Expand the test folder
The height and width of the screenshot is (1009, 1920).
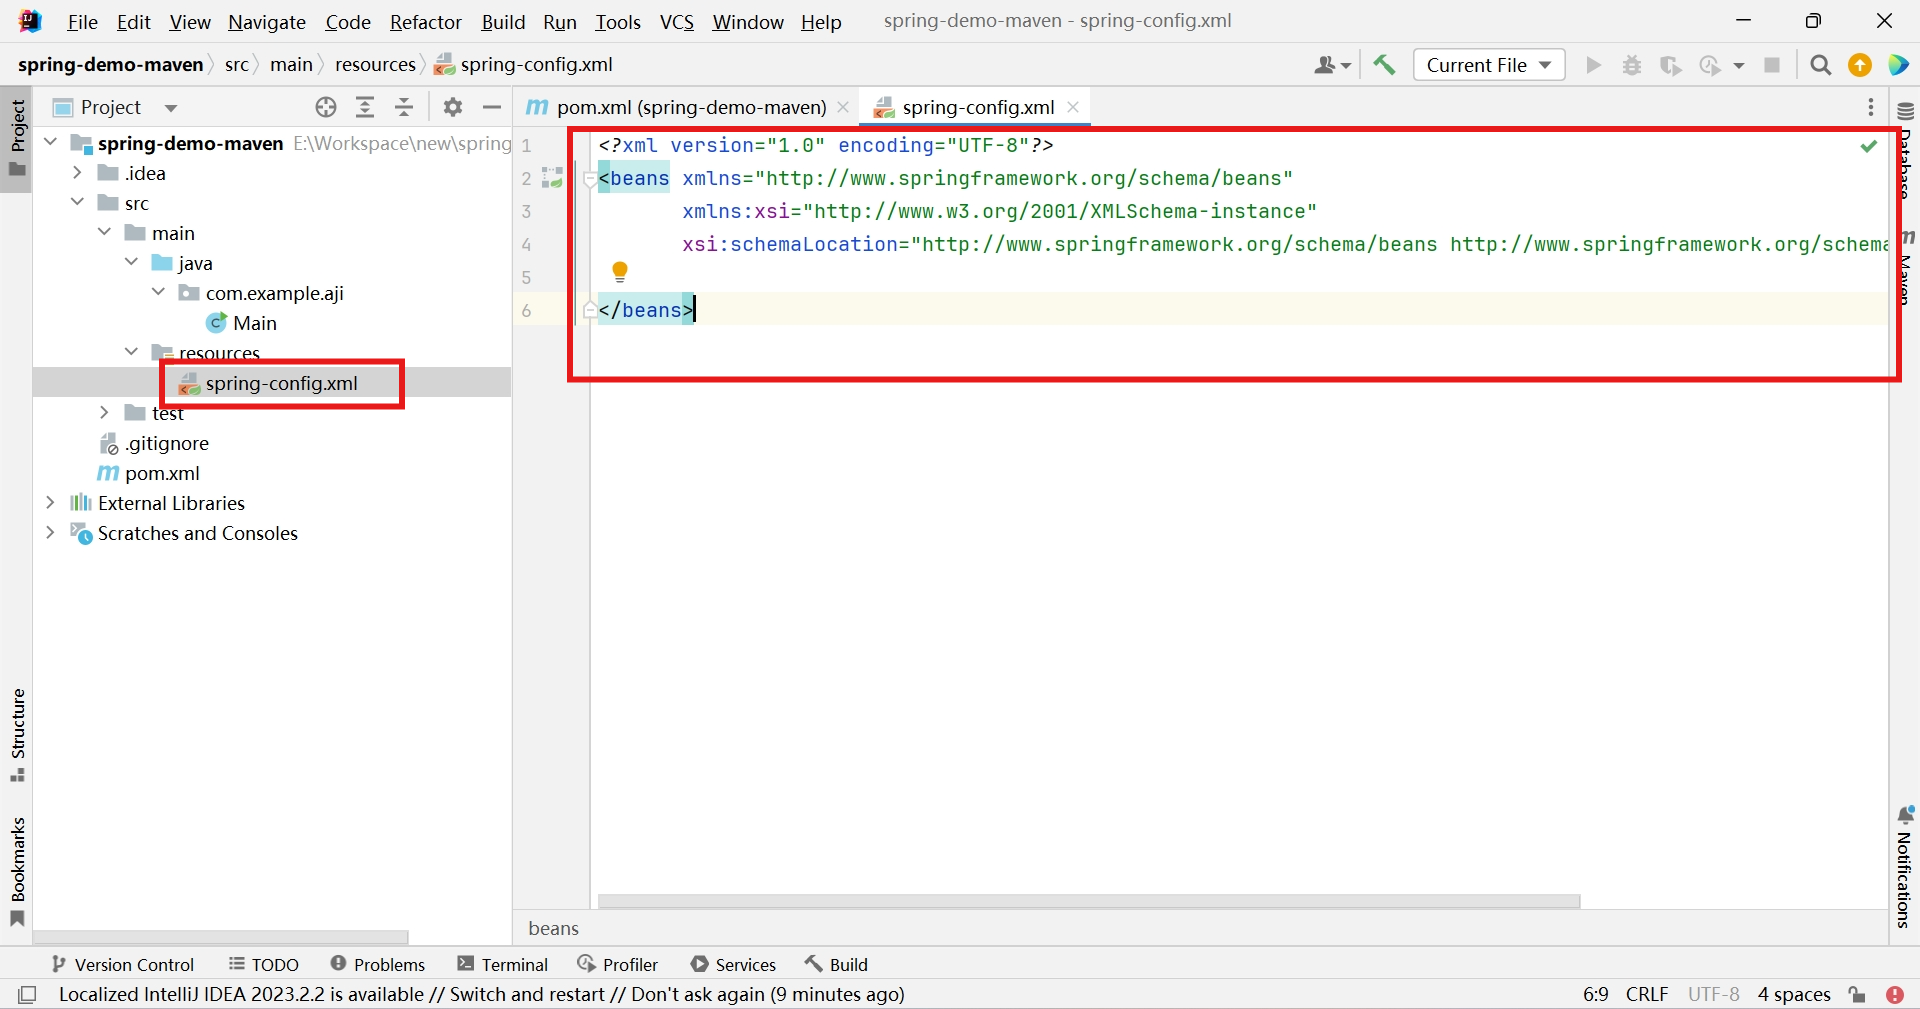[x=104, y=413]
